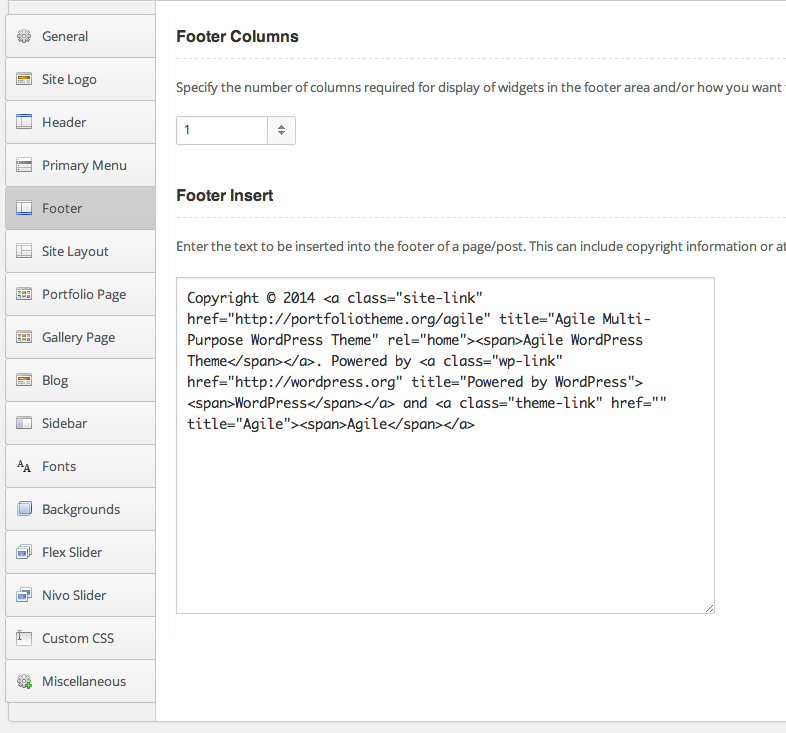786x733 pixels.
Task: Click the Site Layout icon
Action: point(24,251)
